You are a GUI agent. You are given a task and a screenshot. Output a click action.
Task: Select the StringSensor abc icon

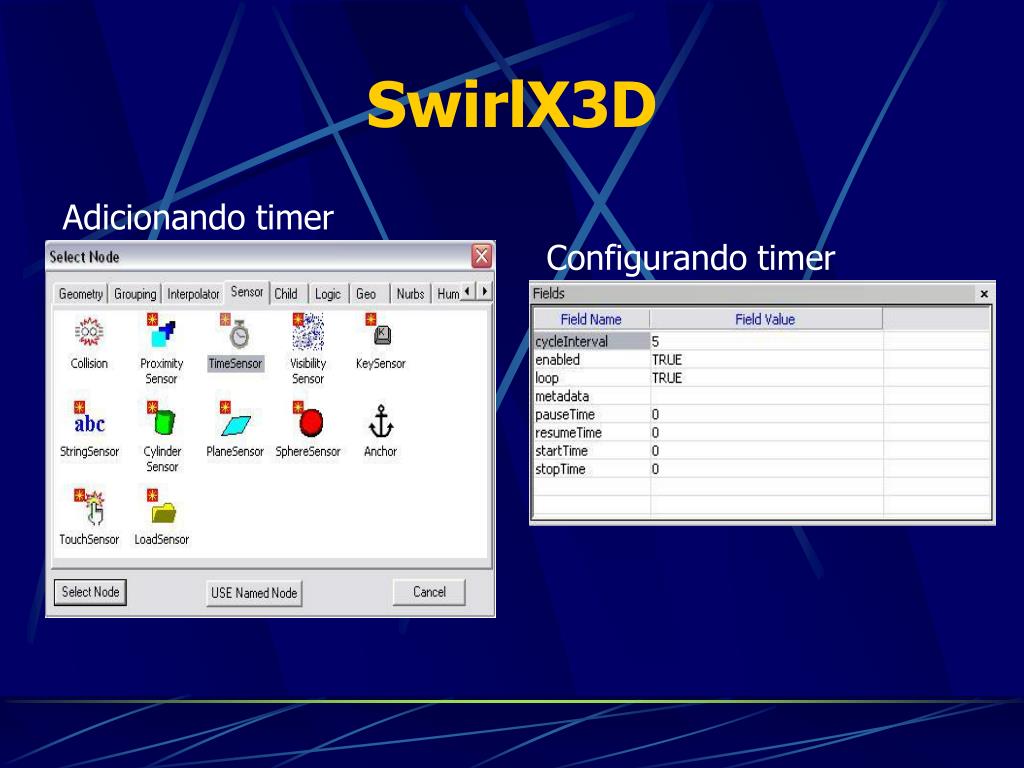[x=89, y=420]
